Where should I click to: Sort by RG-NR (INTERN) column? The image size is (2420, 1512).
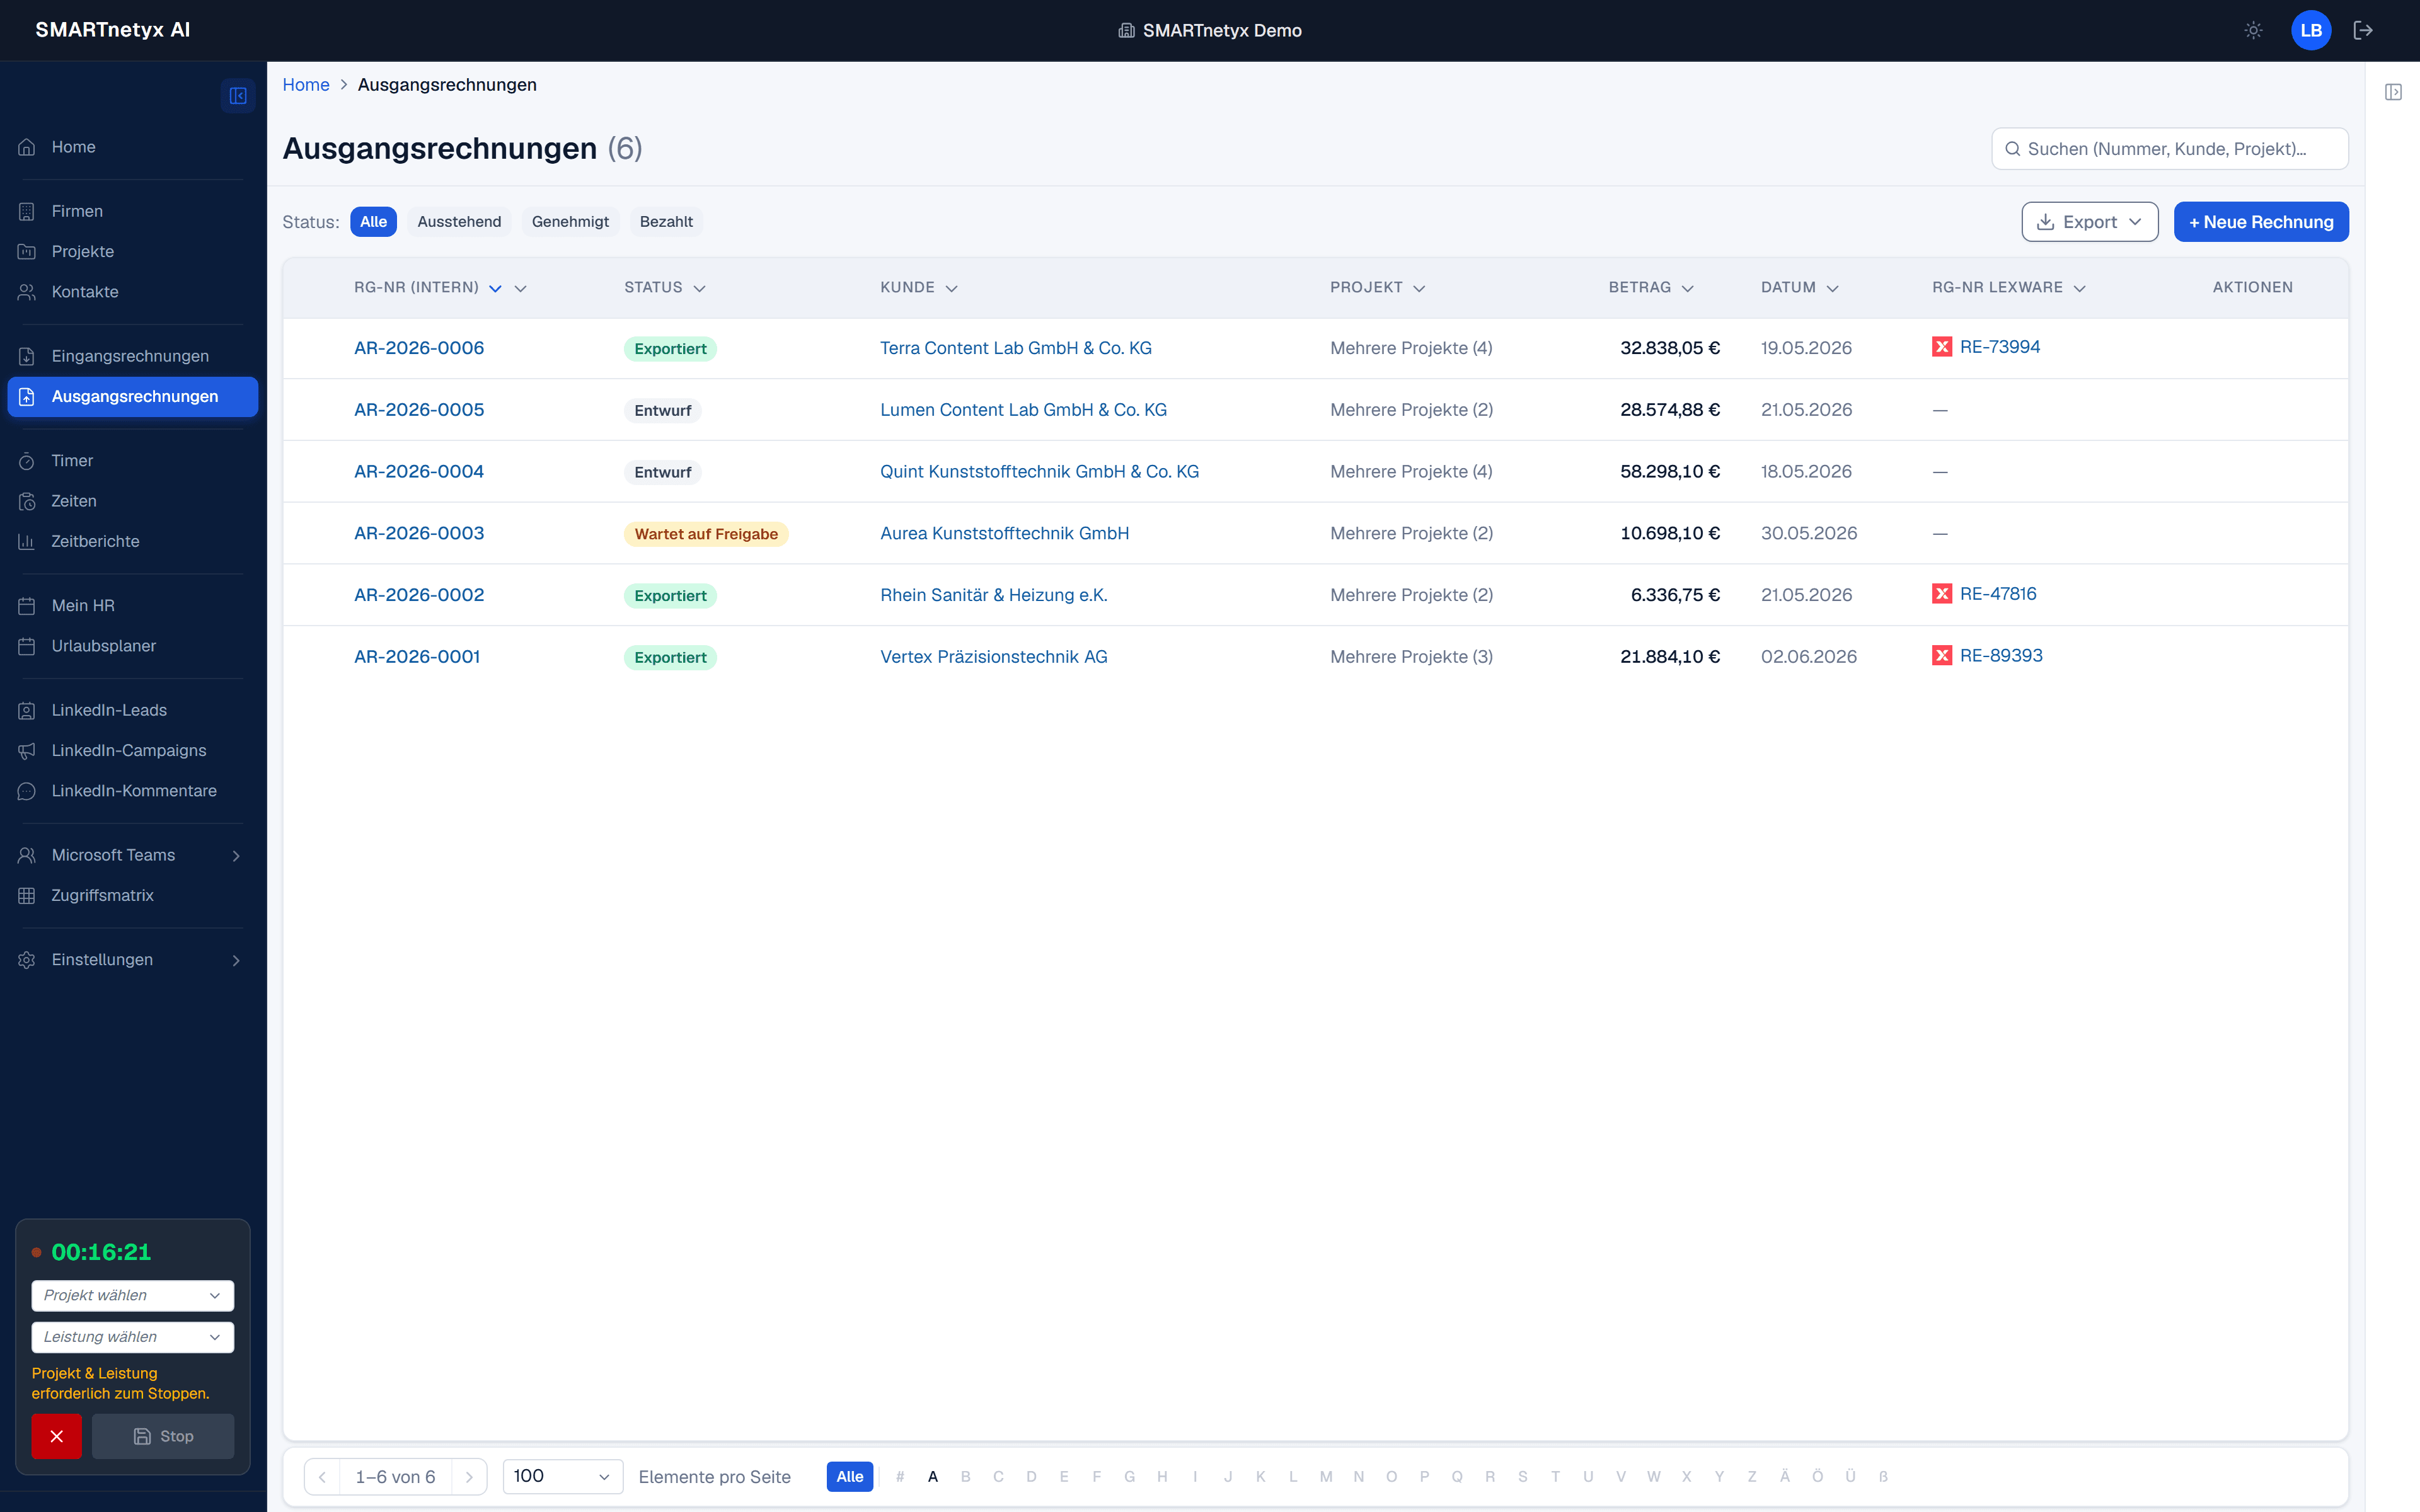click(416, 288)
